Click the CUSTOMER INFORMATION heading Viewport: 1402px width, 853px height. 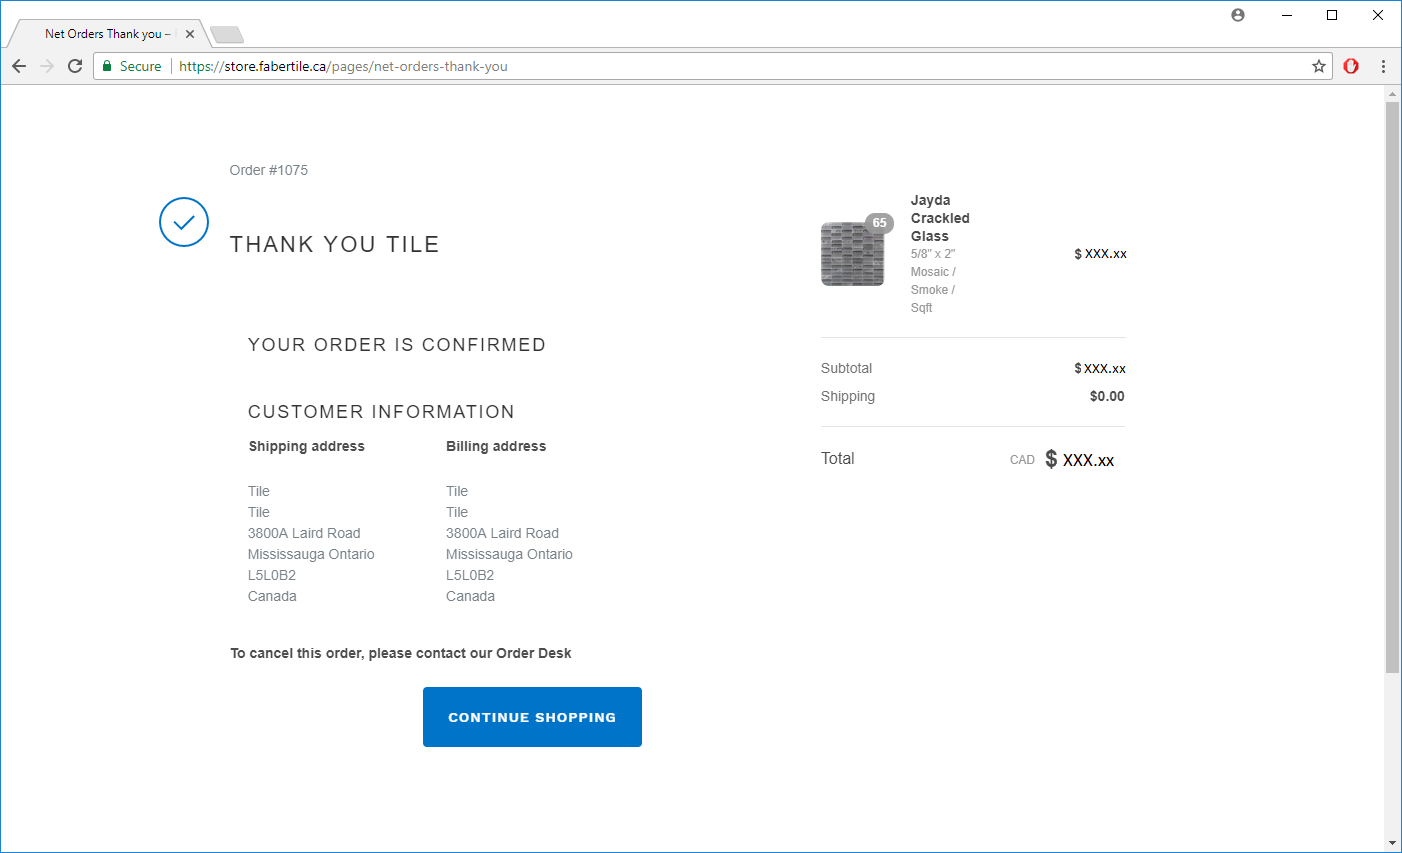click(x=381, y=412)
